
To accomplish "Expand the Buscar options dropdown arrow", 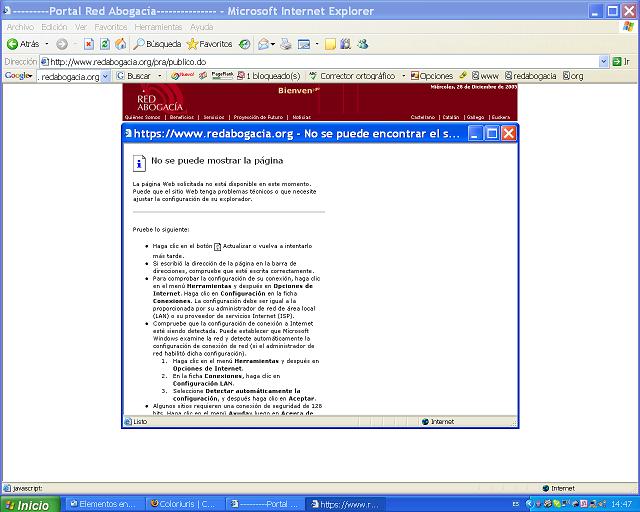I will coord(160,76).
